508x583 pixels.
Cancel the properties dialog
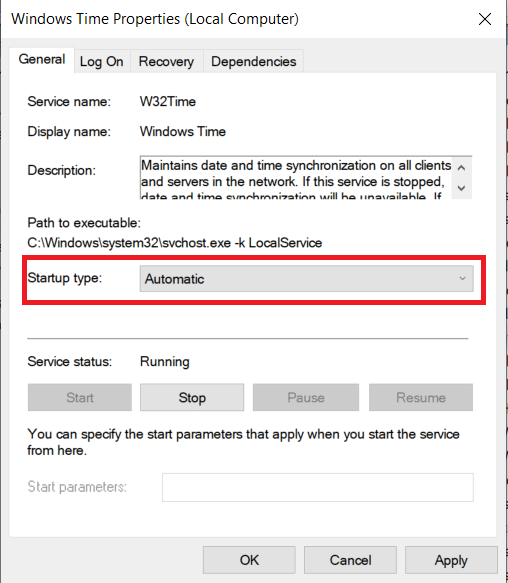(350, 560)
